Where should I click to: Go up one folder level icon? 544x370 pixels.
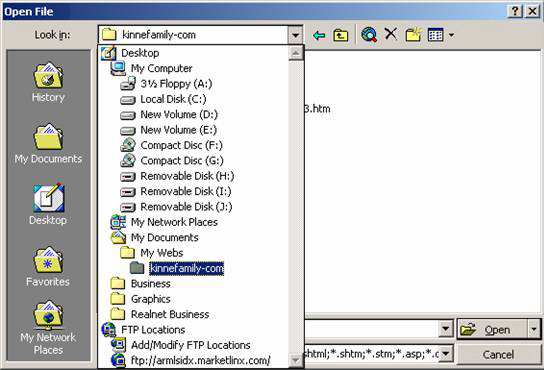[x=340, y=35]
